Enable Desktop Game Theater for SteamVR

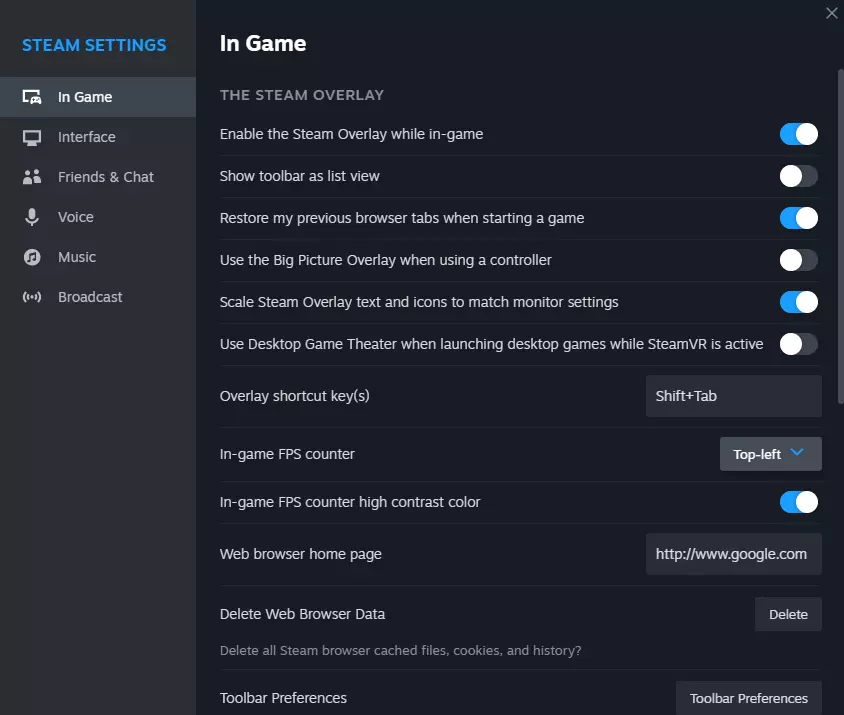[799, 344]
